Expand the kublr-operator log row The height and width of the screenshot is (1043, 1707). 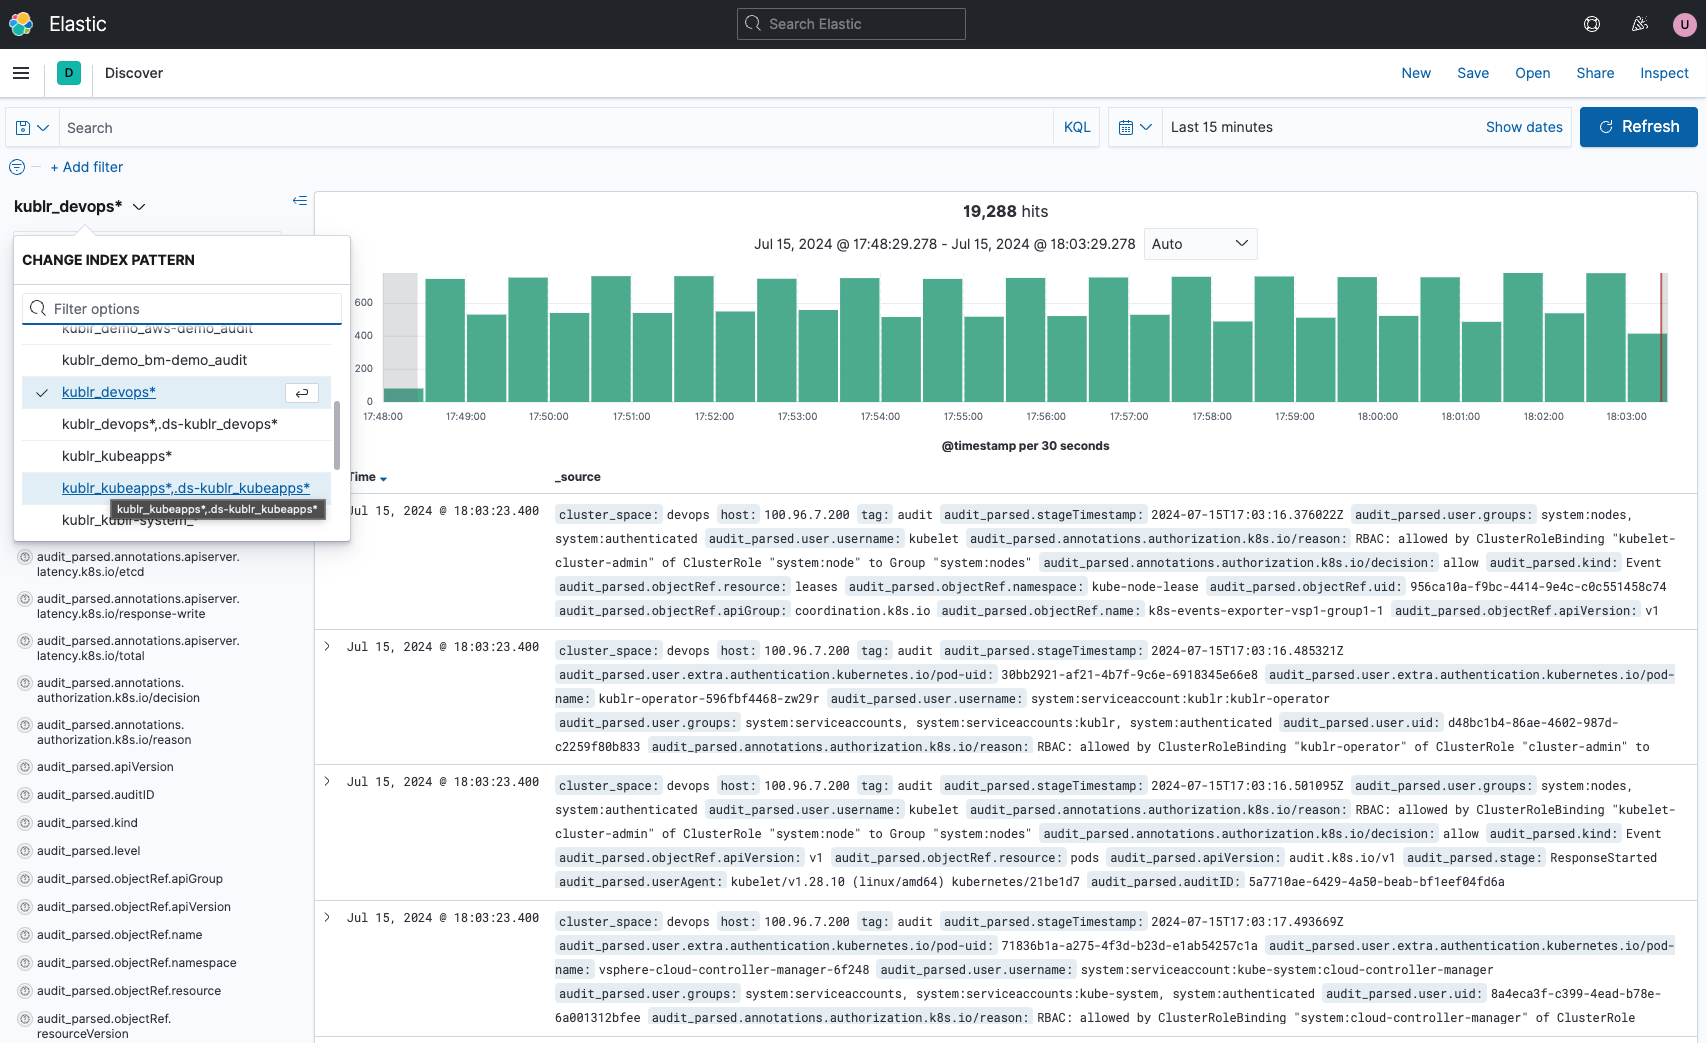click(x=327, y=647)
